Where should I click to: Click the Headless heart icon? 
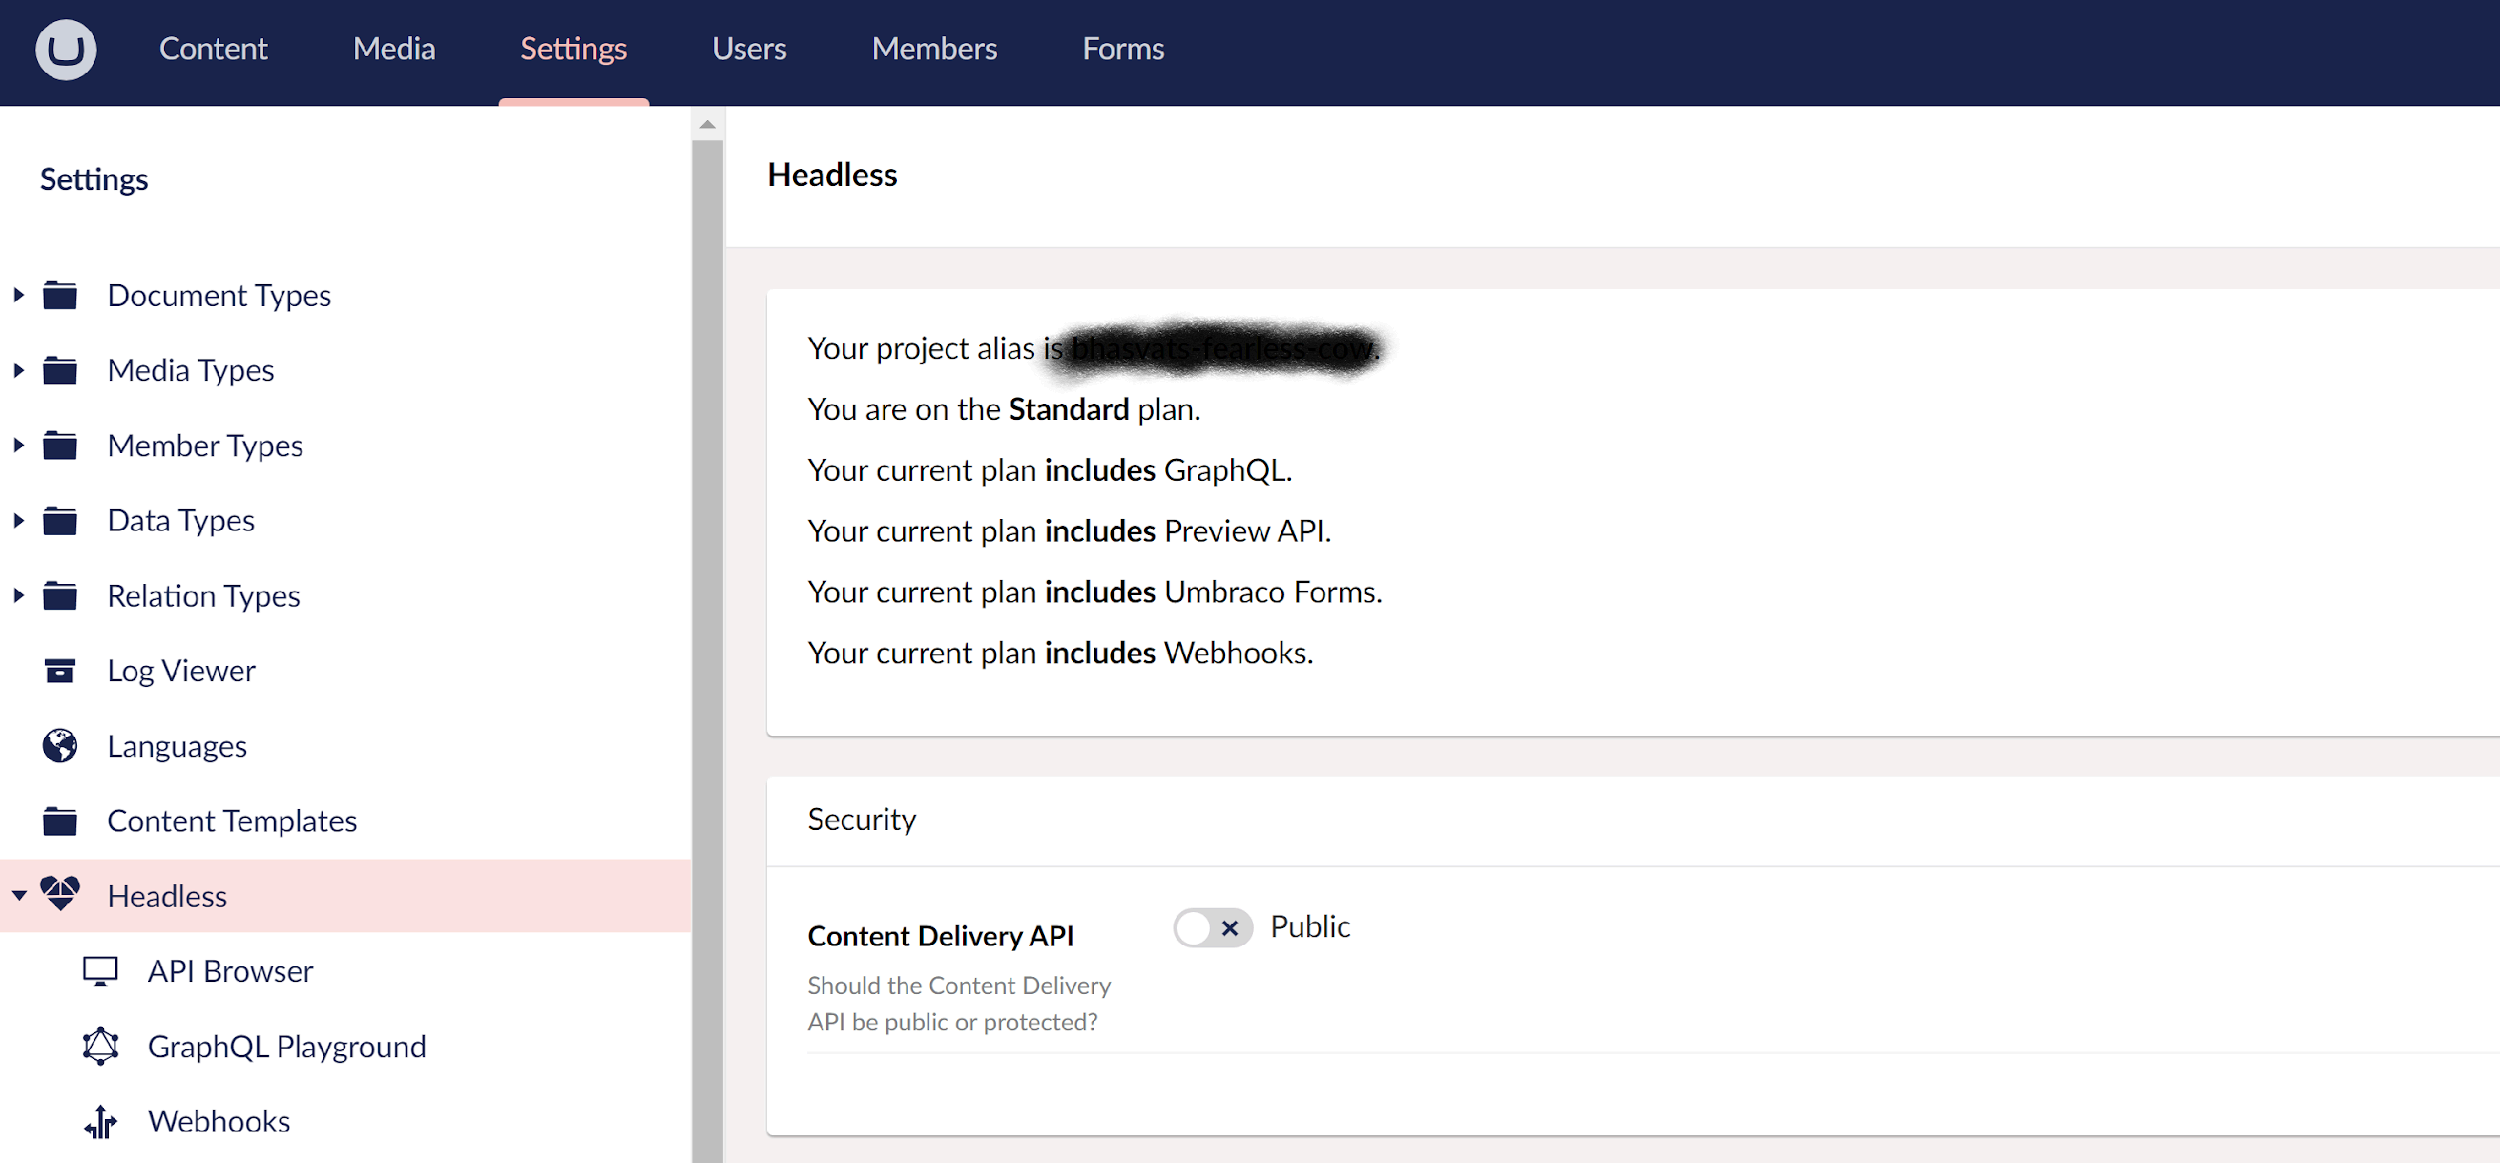pyautogui.click(x=60, y=894)
